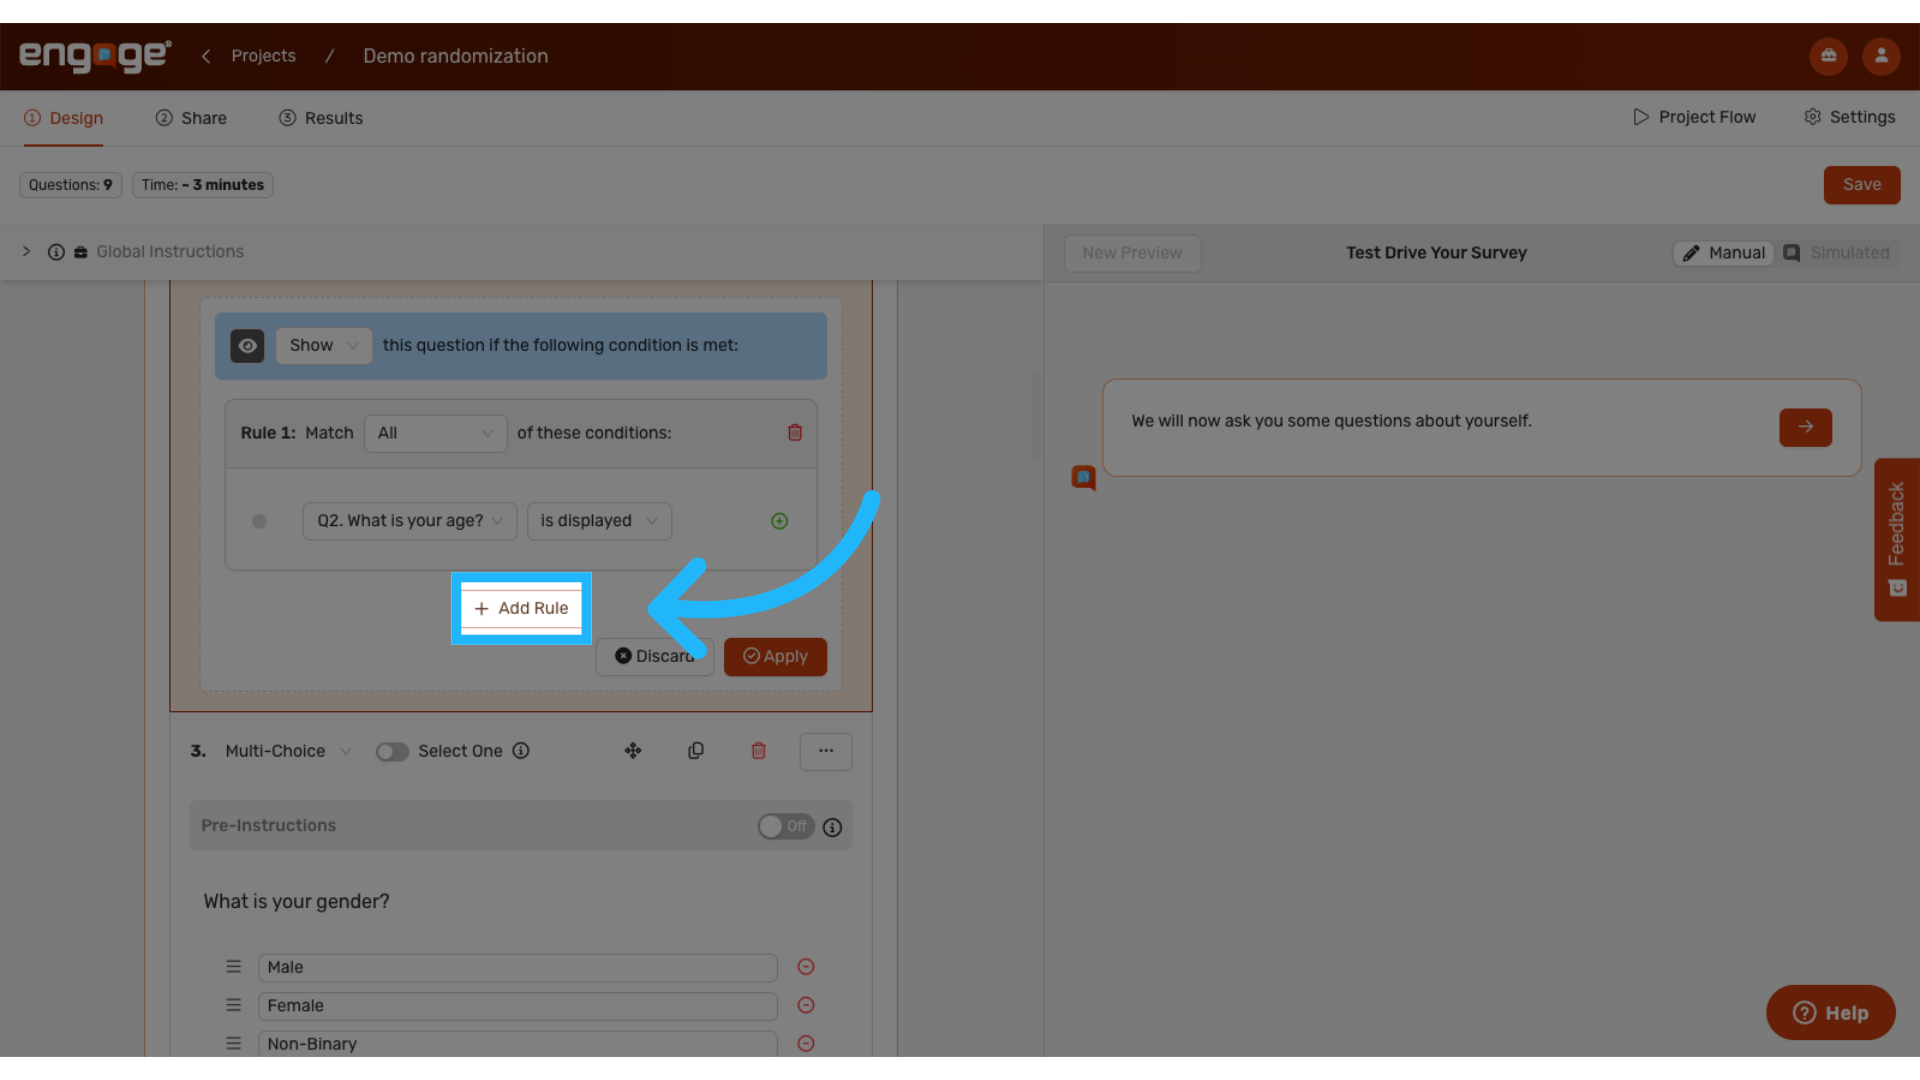Switch preview to Simulated mode
The height and width of the screenshot is (1080, 1920).
point(1837,253)
